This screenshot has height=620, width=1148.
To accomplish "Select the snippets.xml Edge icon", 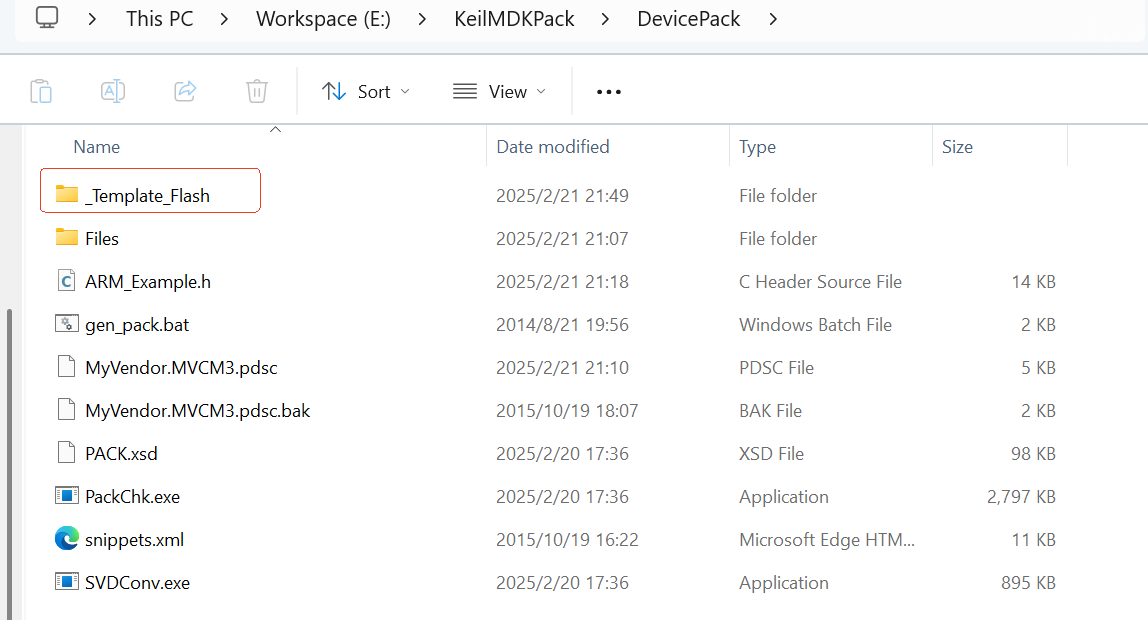I will point(67,539).
